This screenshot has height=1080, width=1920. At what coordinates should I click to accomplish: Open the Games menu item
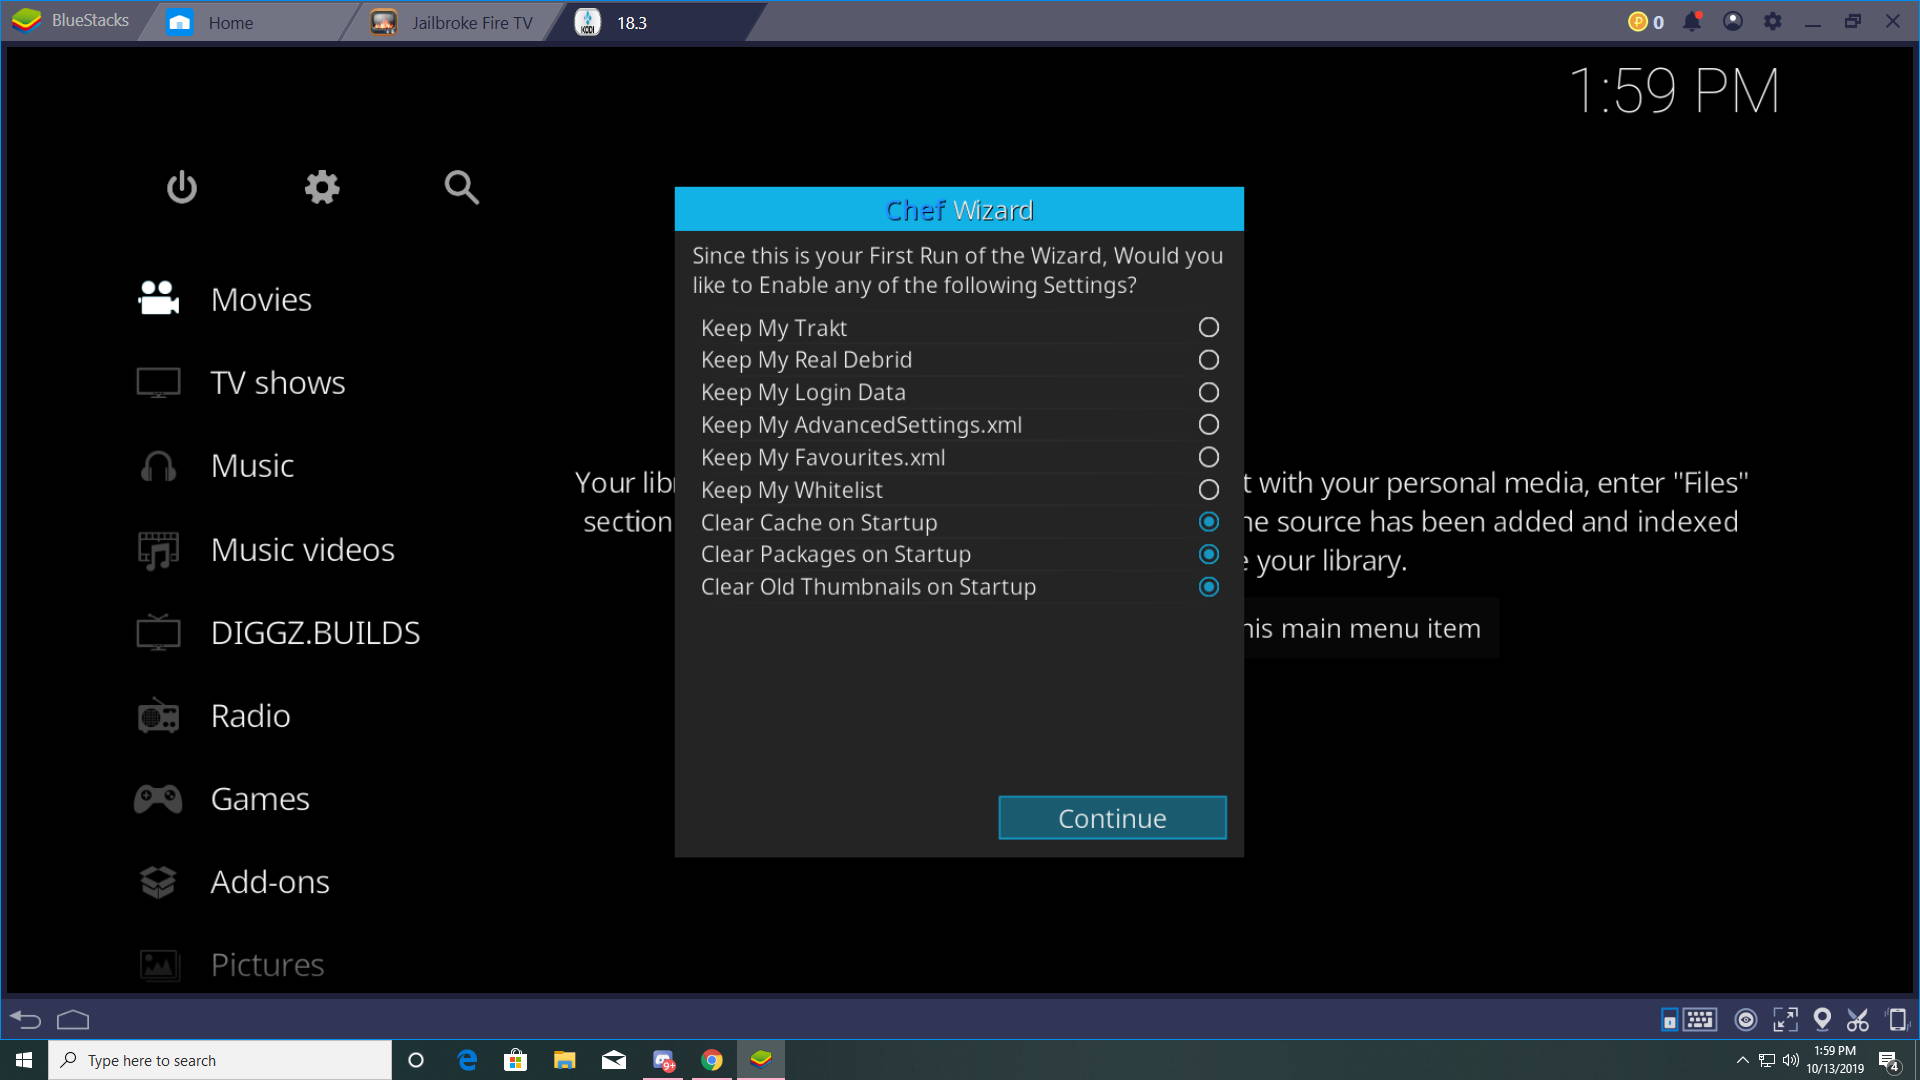pos(260,799)
